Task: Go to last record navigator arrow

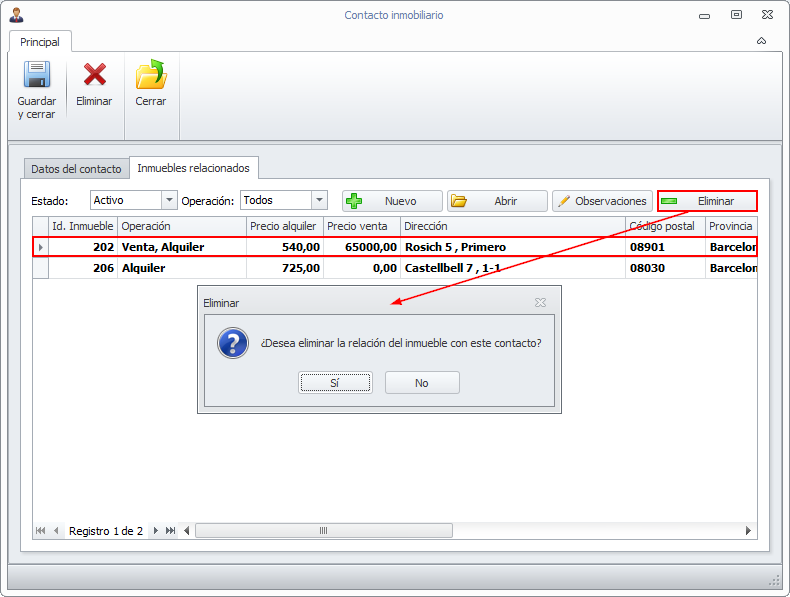Action: click(x=171, y=530)
